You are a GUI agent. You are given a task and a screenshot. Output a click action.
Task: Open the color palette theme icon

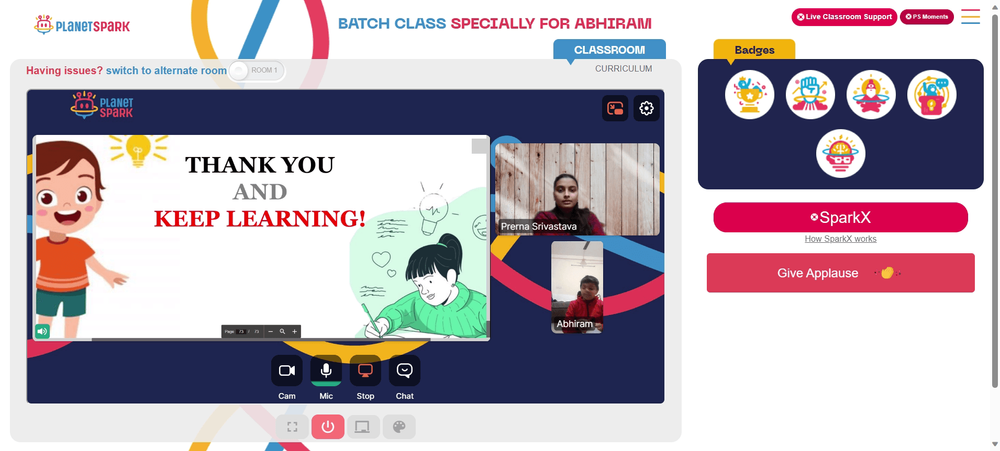[399, 427]
